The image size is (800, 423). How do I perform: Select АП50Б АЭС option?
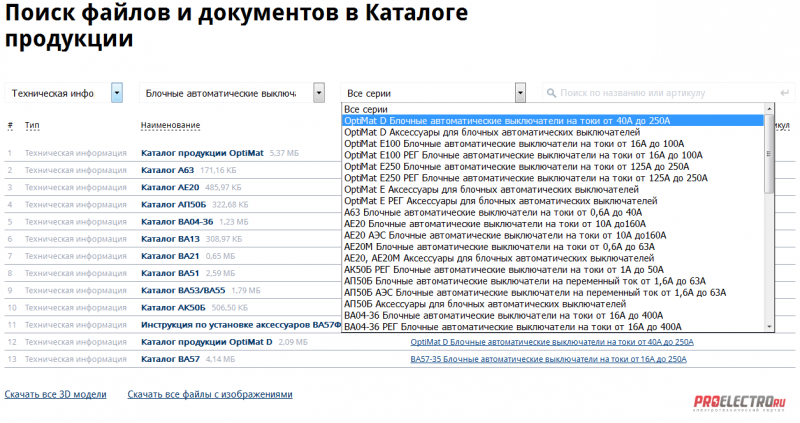tap(553, 292)
